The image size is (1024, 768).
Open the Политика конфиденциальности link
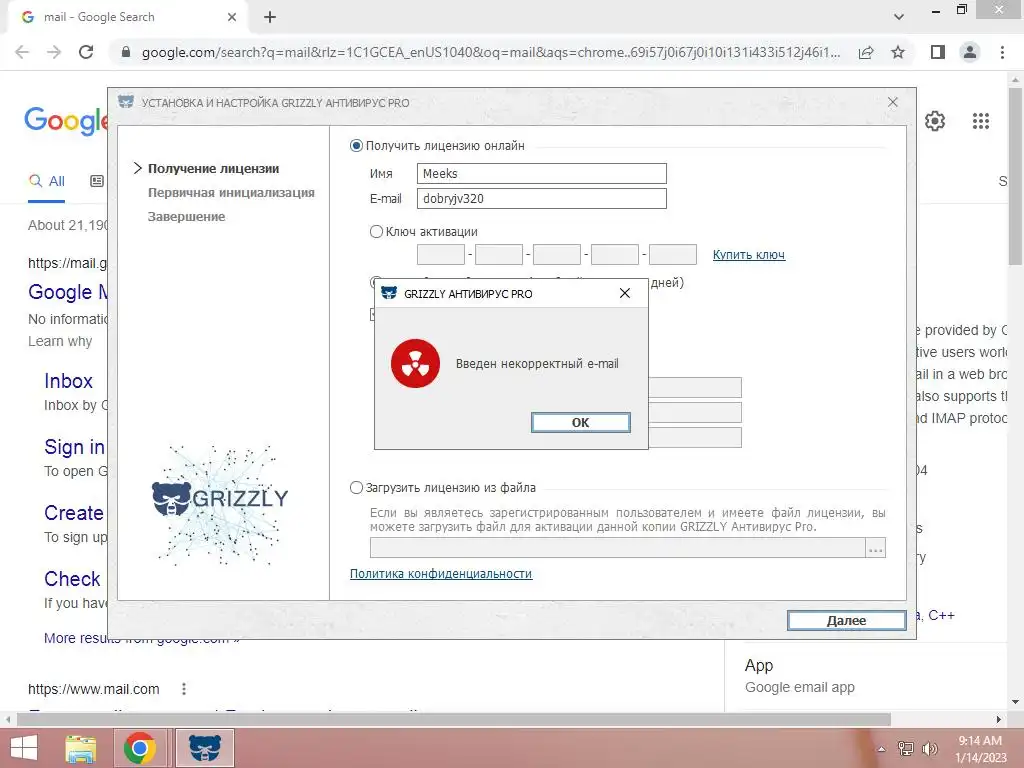pyautogui.click(x=441, y=573)
